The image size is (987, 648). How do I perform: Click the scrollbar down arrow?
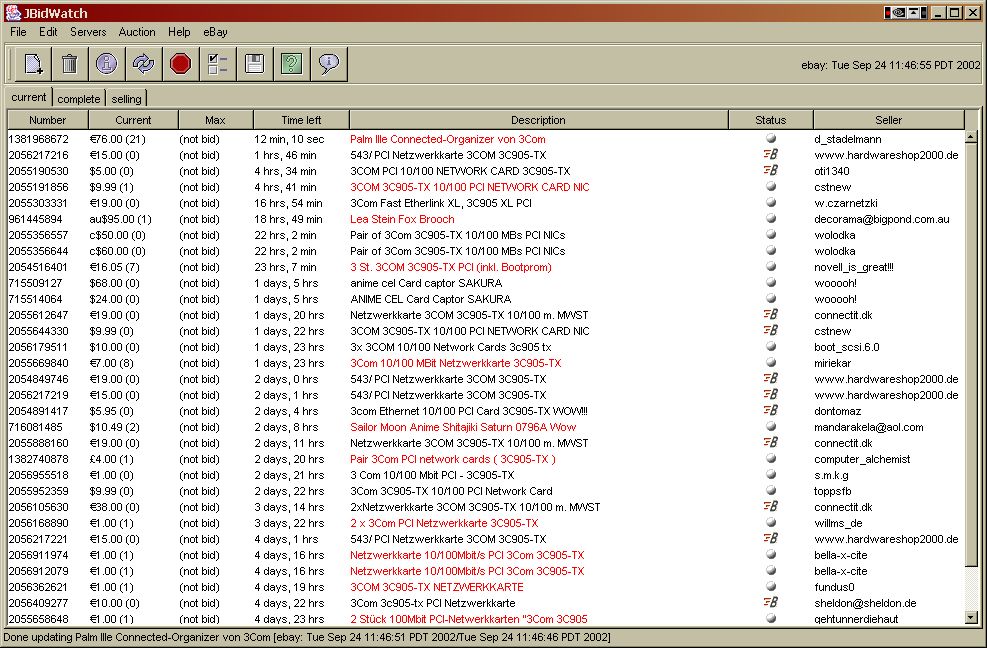pyautogui.click(x=971, y=618)
